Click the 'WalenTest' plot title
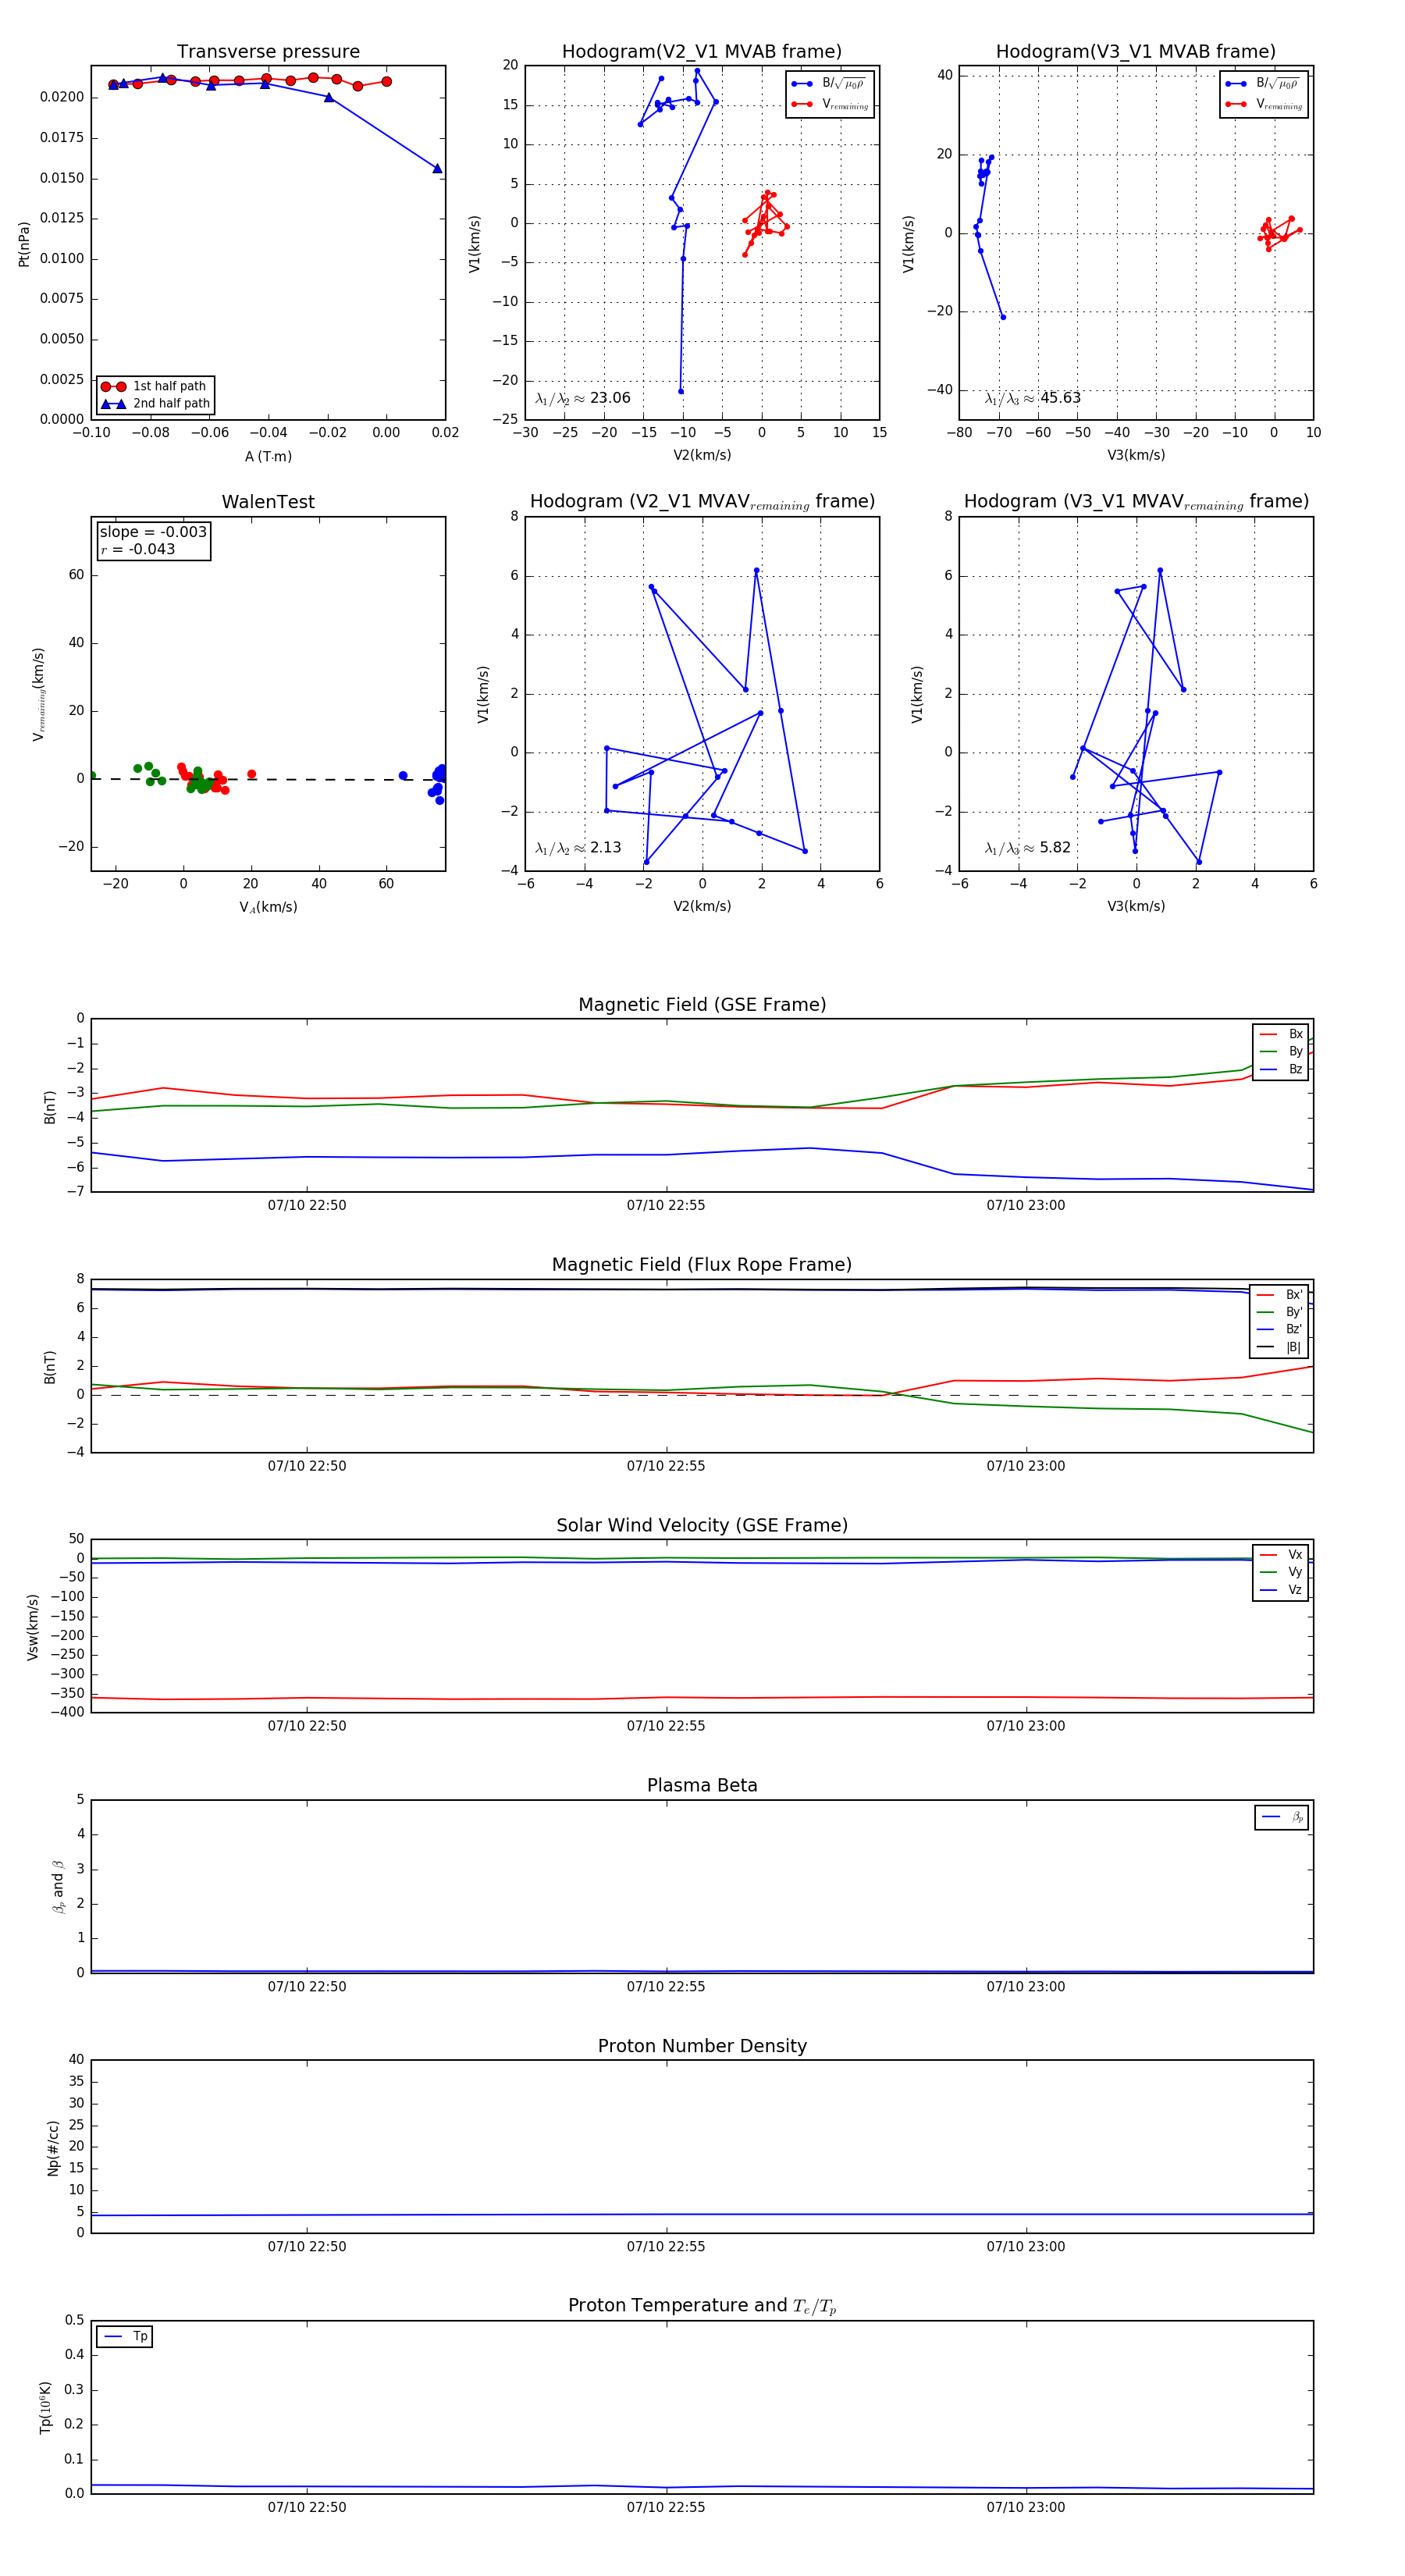The height and width of the screenshot is (2576, 1405). pyautogui.click(x=268, y=502)
